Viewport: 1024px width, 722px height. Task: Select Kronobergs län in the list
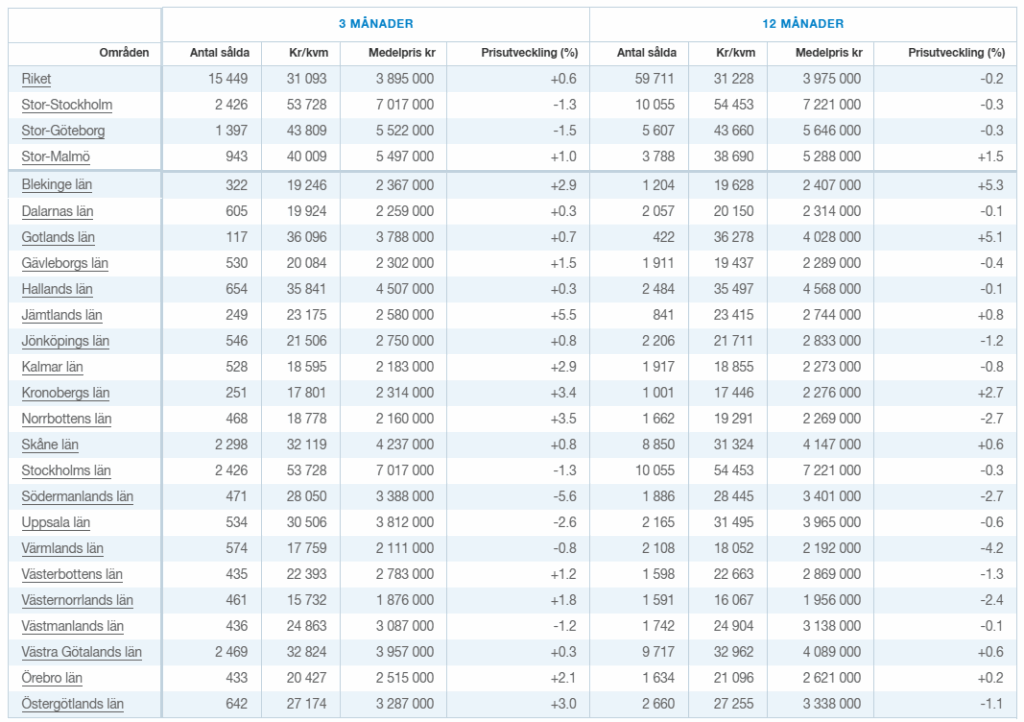click(65, 393)
